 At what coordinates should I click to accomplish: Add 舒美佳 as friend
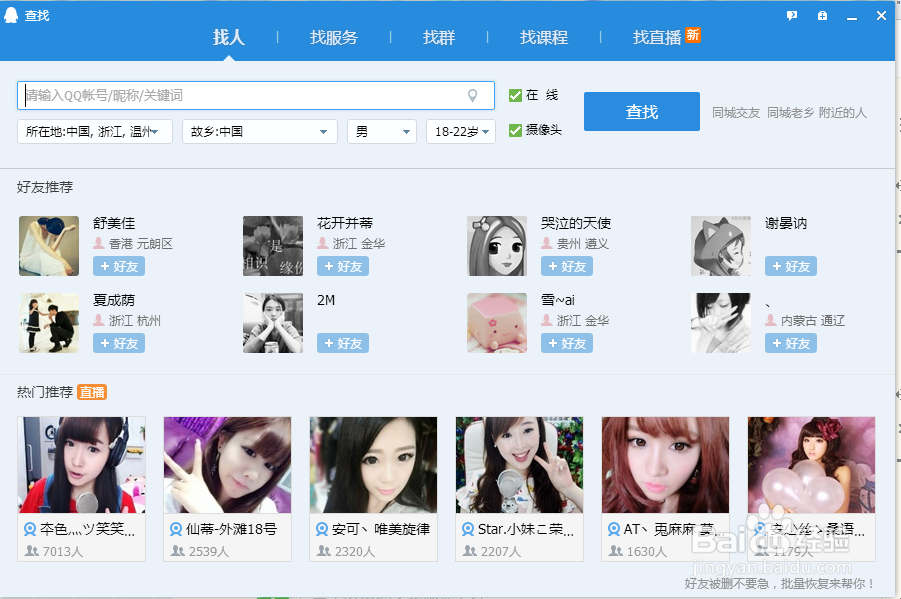click(x=119, y=266)
